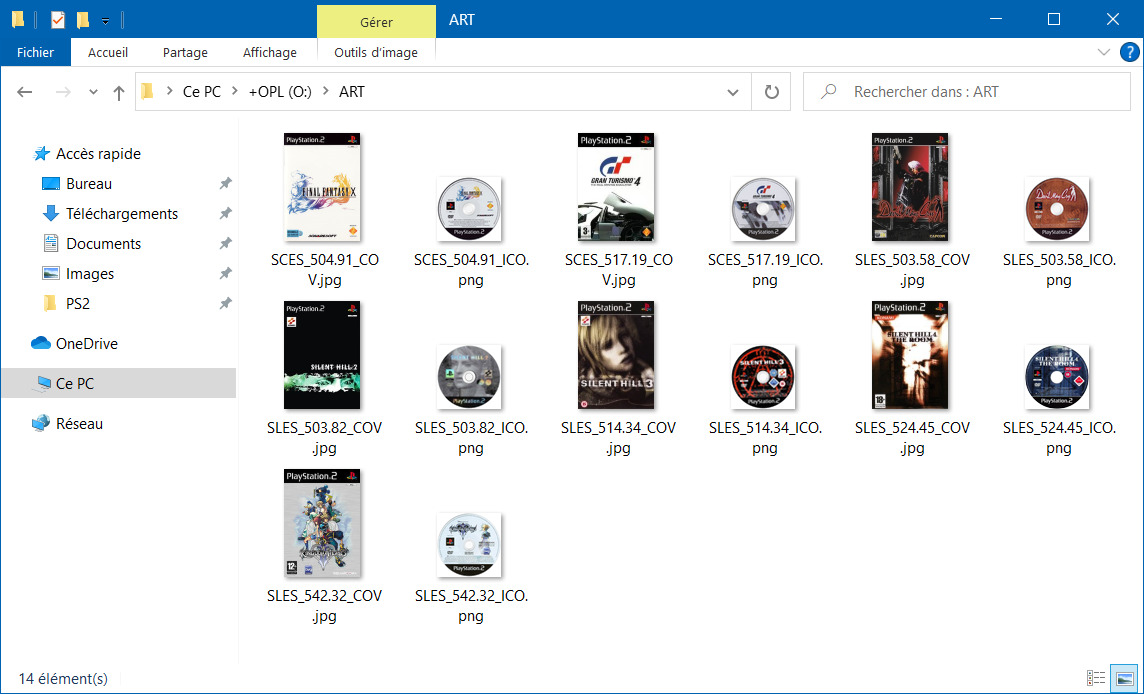Select Accès rapide in navigation pane

tap(88, 154)
